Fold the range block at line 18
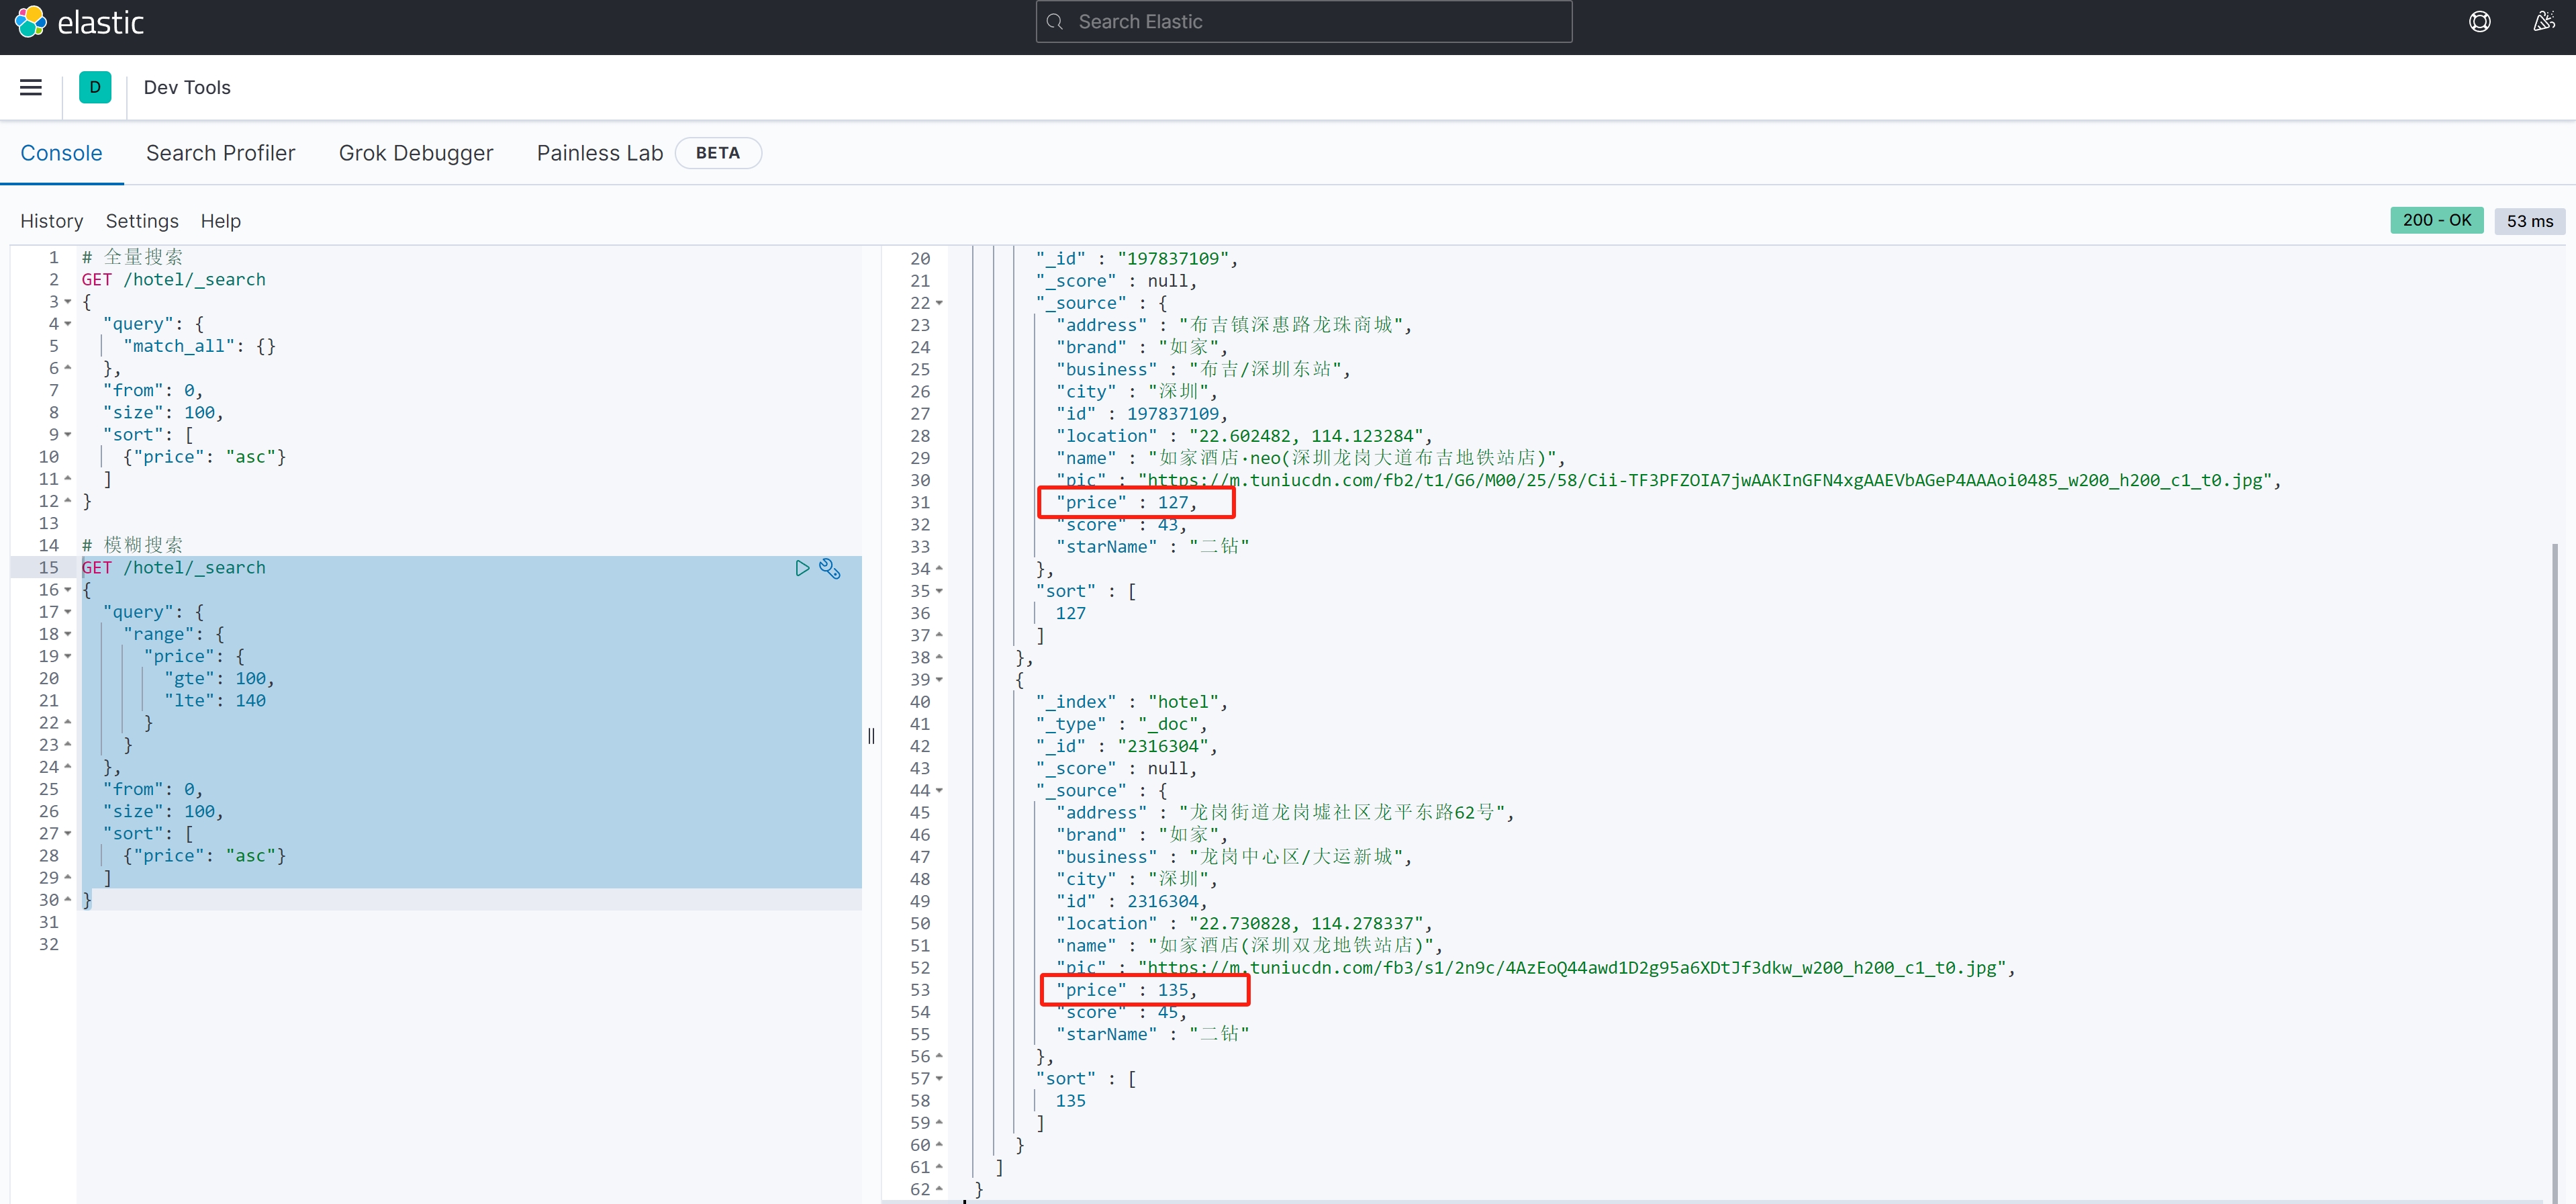This screenshot has height=1204, width=2576. click(68, 634)
